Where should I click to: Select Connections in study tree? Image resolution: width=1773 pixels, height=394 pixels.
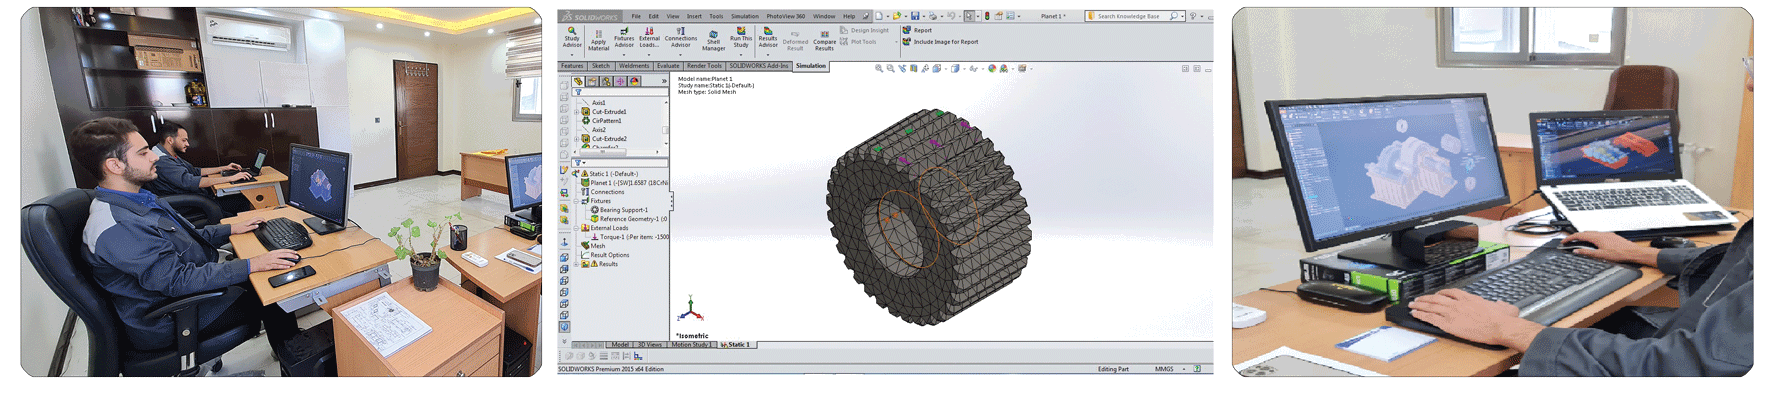point(606,192)
